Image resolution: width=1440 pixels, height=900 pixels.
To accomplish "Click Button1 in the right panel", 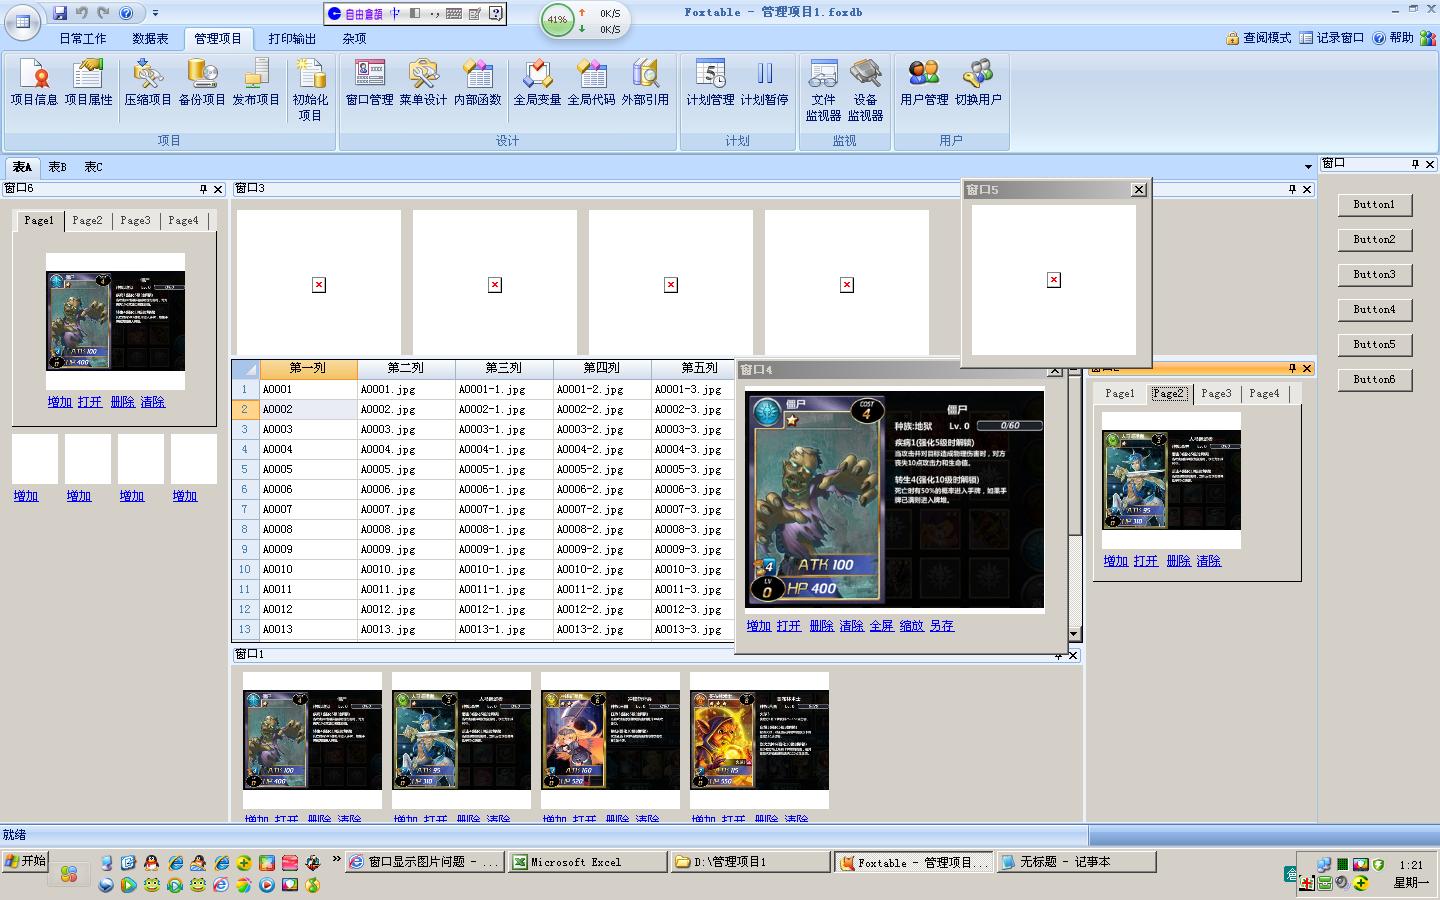I will [1374, 205].
